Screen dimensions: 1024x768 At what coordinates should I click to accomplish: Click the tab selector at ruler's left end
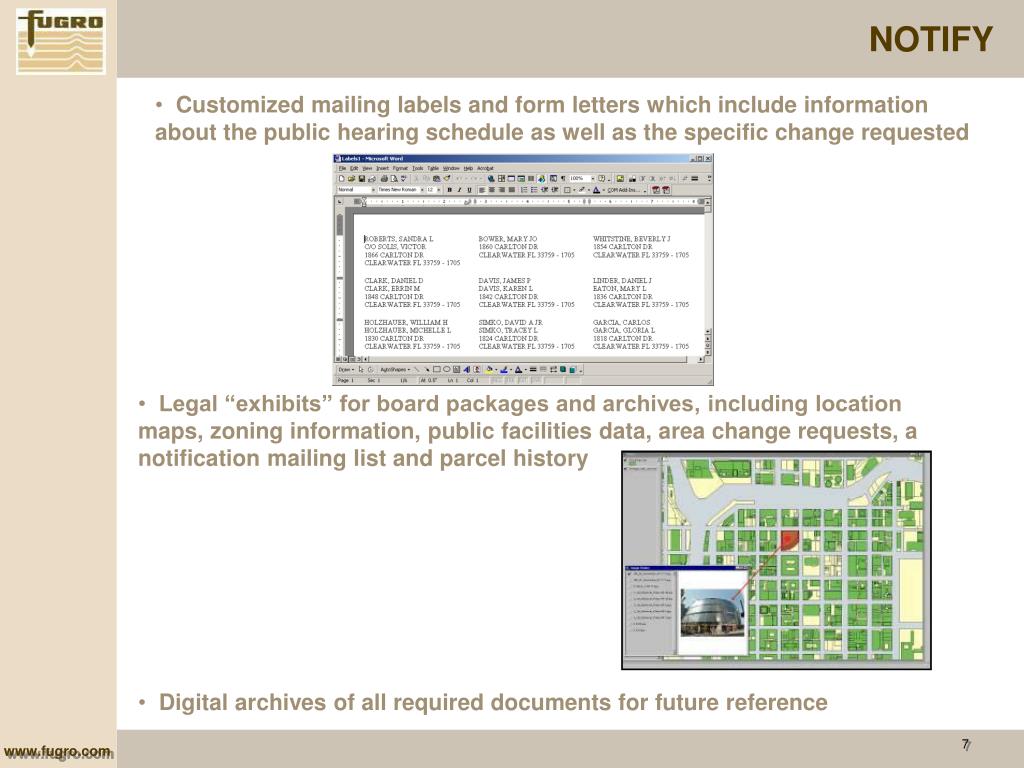pyautogui.click(x=339, y=202)
